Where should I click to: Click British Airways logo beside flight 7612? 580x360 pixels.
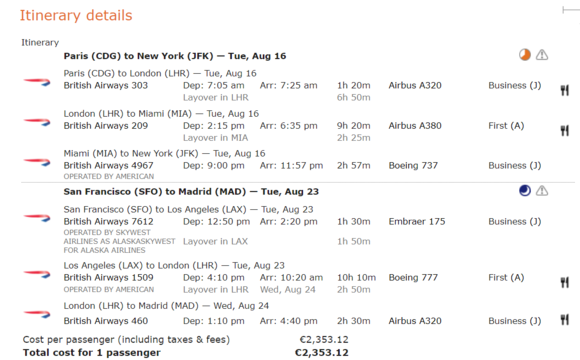click(x=37, y=217)
